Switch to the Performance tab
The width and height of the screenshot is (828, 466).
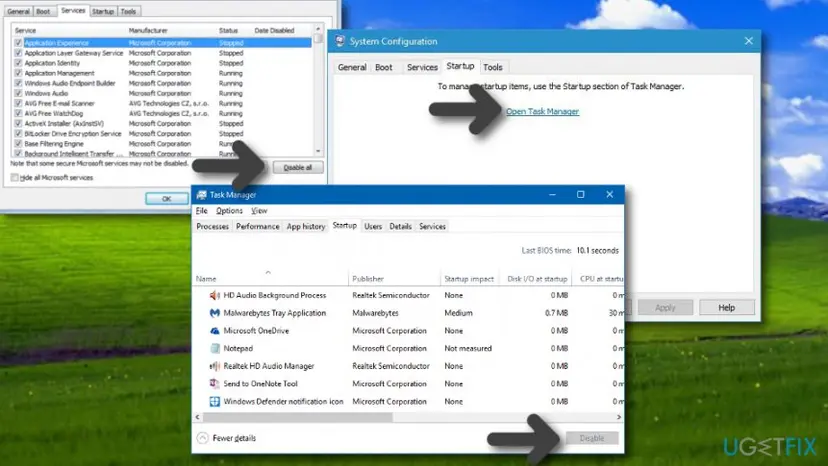[x=258, y=226]
